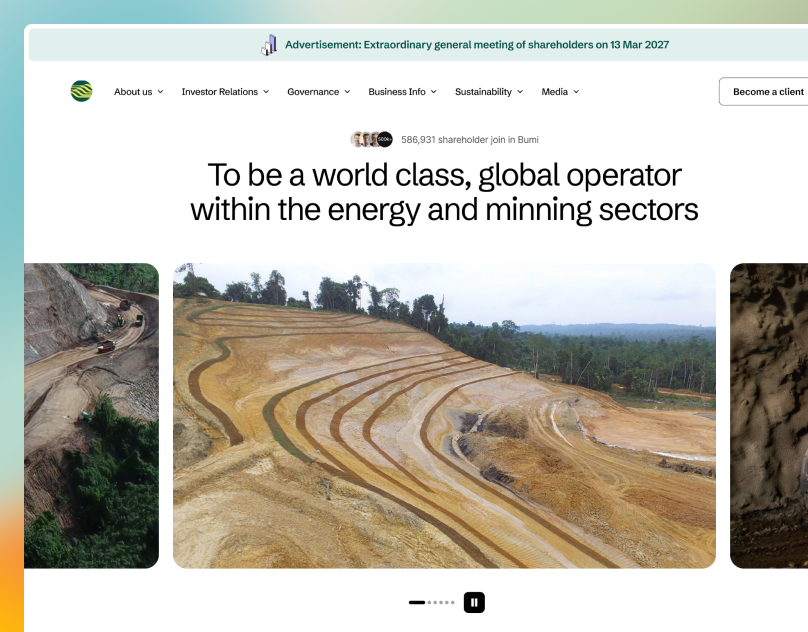This screenshot has height=632, width=808.
Task: Open the About us menu
Action: [139, 92]
